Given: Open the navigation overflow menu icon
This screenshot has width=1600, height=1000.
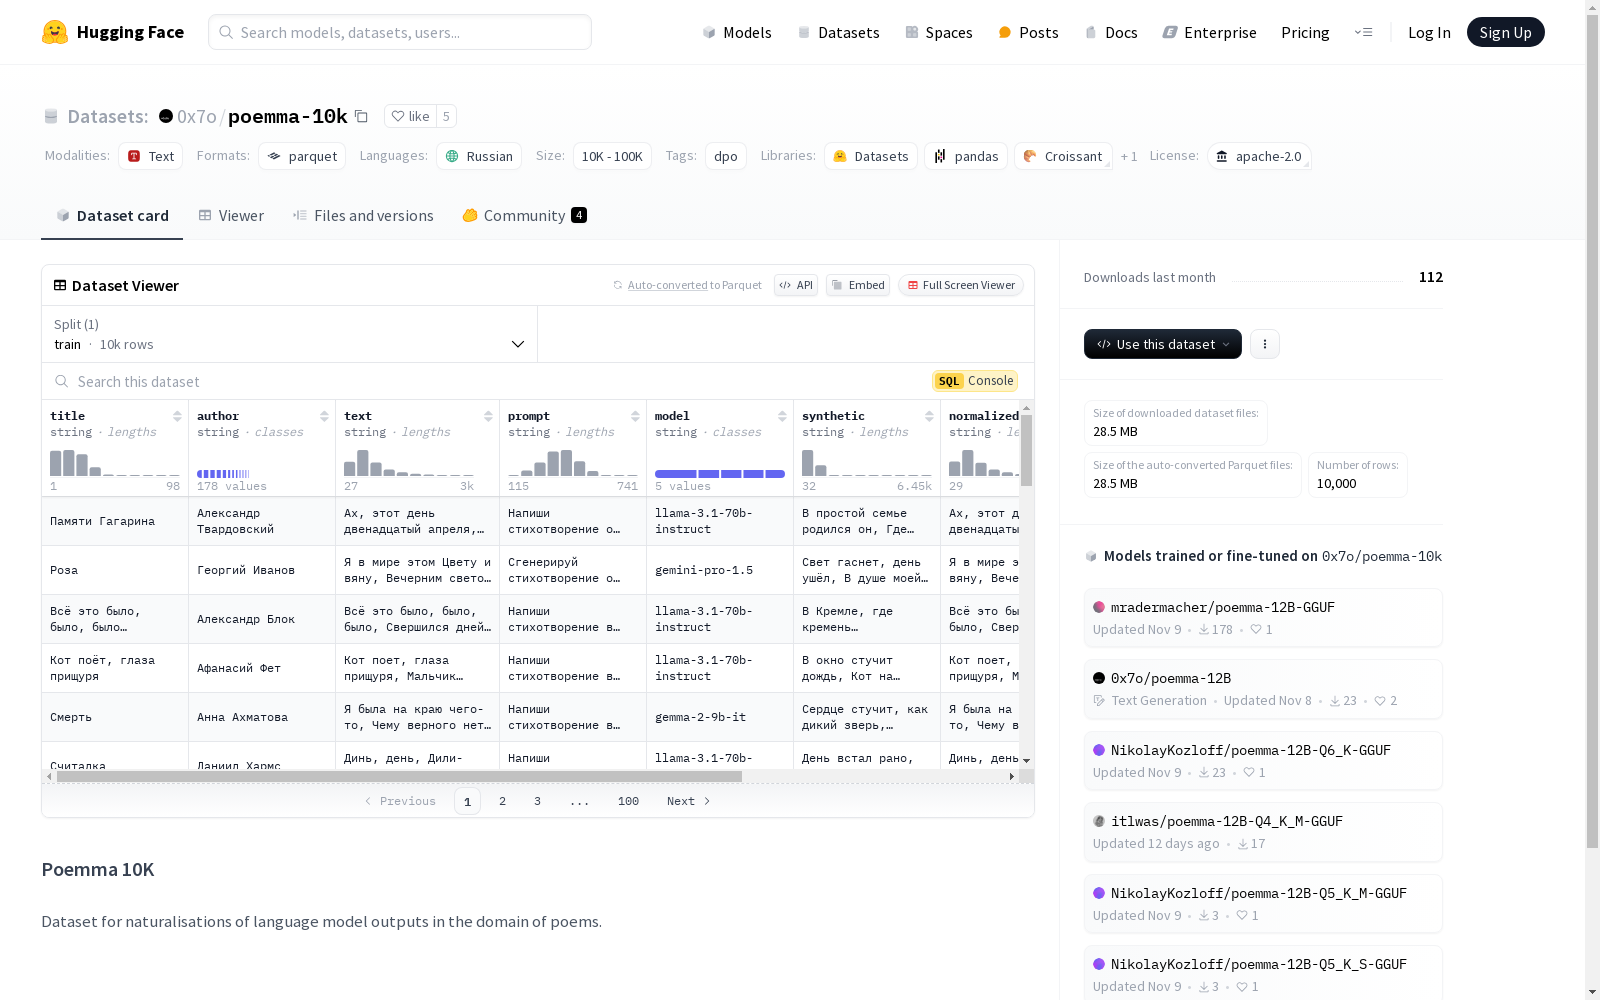Looking at the screenshot, I should pyautogui.click(x=1363, y=32).
